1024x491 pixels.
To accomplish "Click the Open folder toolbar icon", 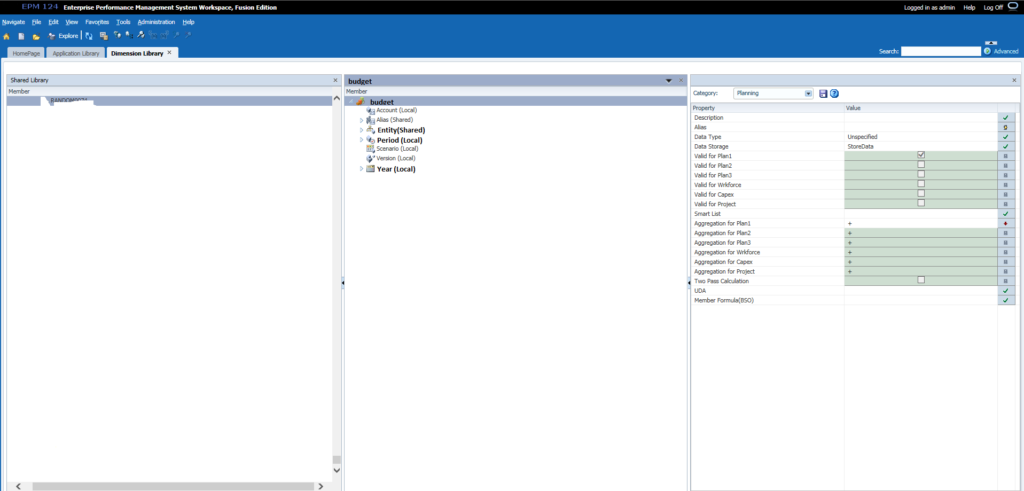I will click(36, 36).
